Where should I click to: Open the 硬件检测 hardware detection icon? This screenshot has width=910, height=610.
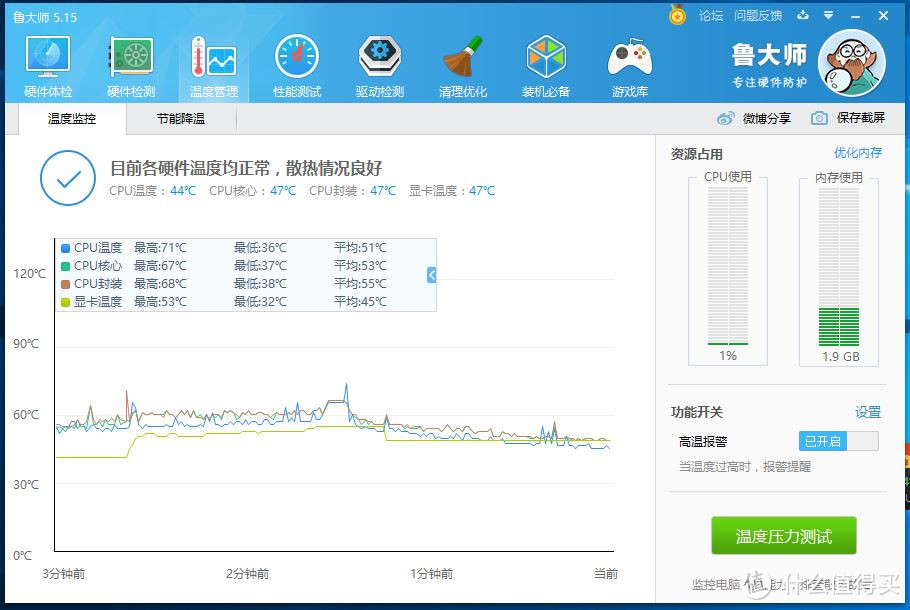point(131,56)
